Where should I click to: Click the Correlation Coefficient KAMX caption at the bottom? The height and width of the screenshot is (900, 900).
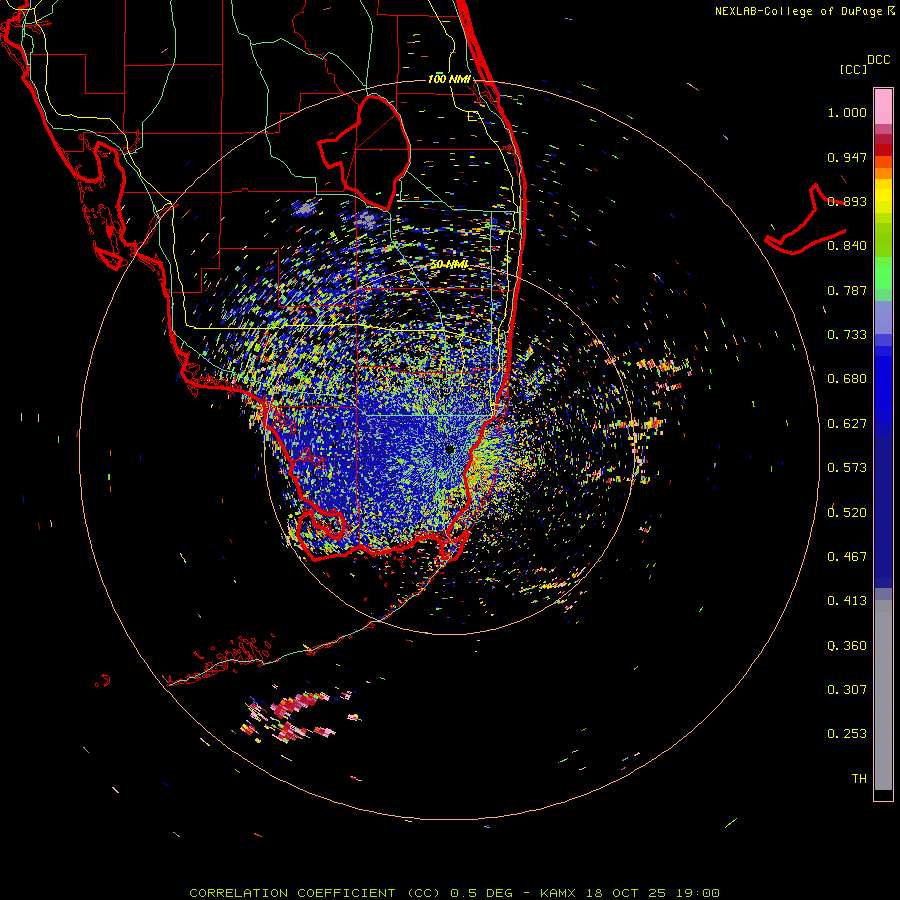454,893
